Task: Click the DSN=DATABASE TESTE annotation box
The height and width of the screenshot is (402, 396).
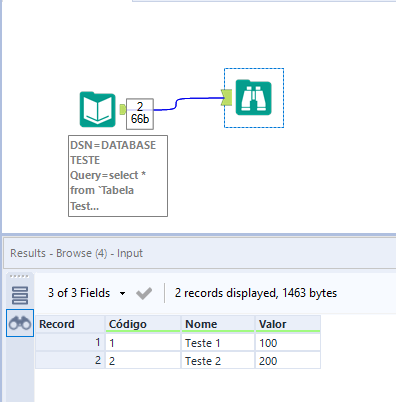Action: pos(118,176)
